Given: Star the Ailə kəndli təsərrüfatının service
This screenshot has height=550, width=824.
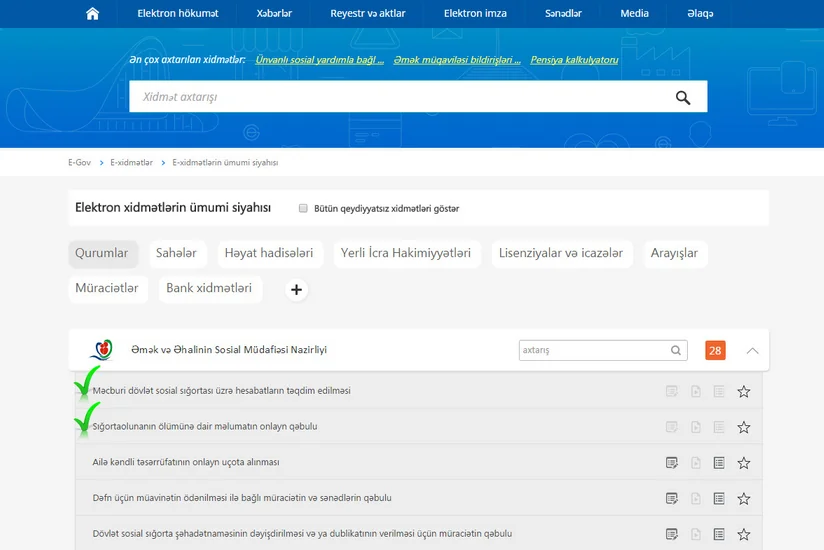Looking at the screenshot, I should [x=744, y=463].
